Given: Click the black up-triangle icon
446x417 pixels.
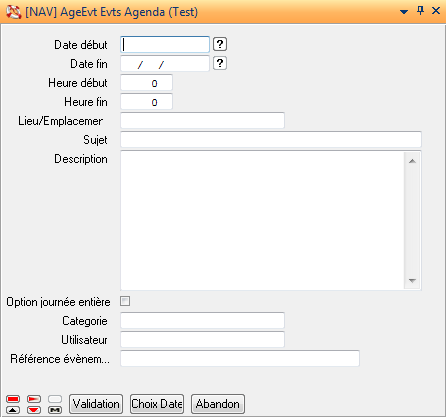Looking at the screenshot, I should pos(13,410).
